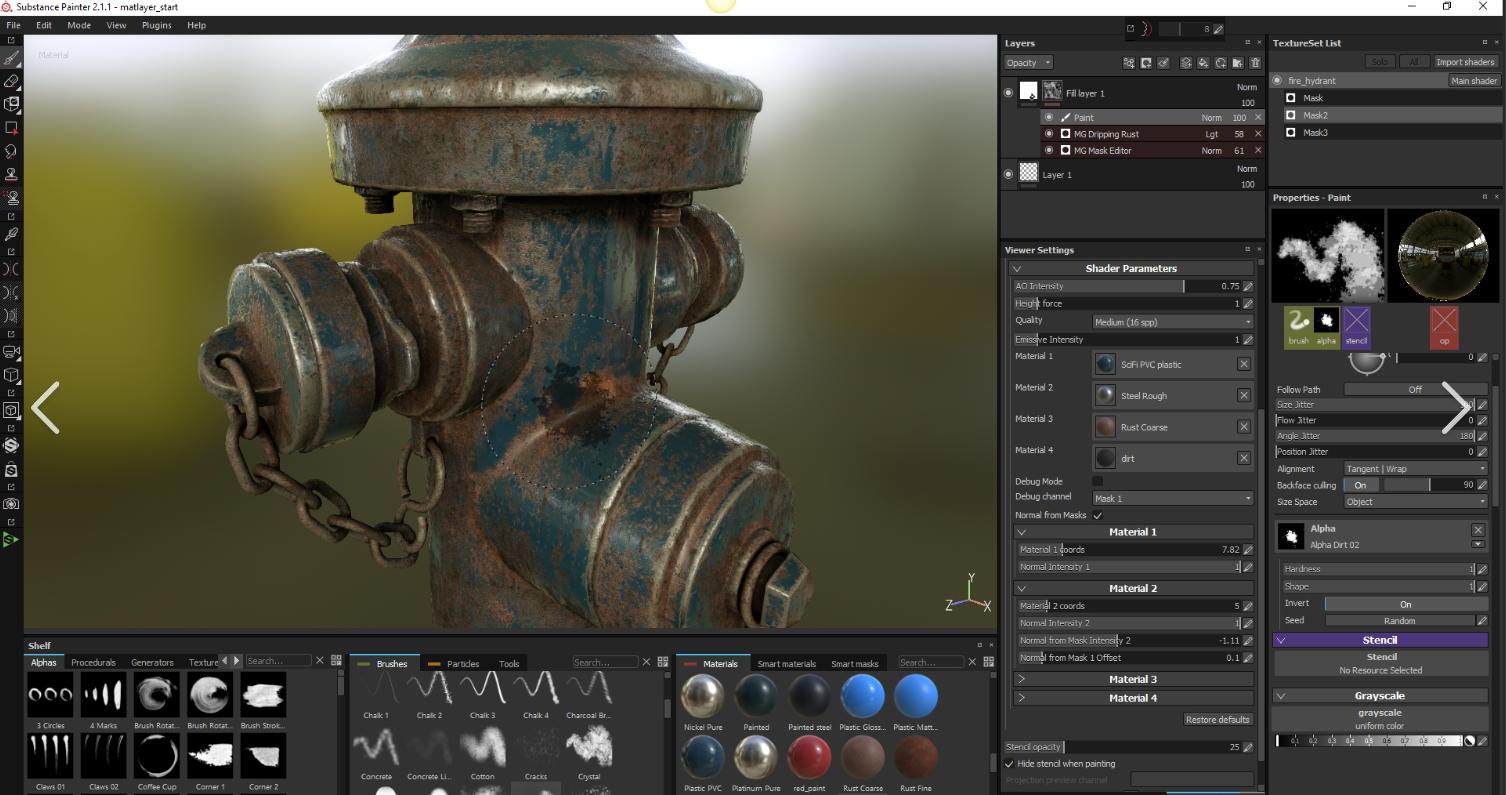Screen dimensions: 1506x795
Task: Switch to the Smart materials tab
Action: pyautogui.click(x=786, y=663)
